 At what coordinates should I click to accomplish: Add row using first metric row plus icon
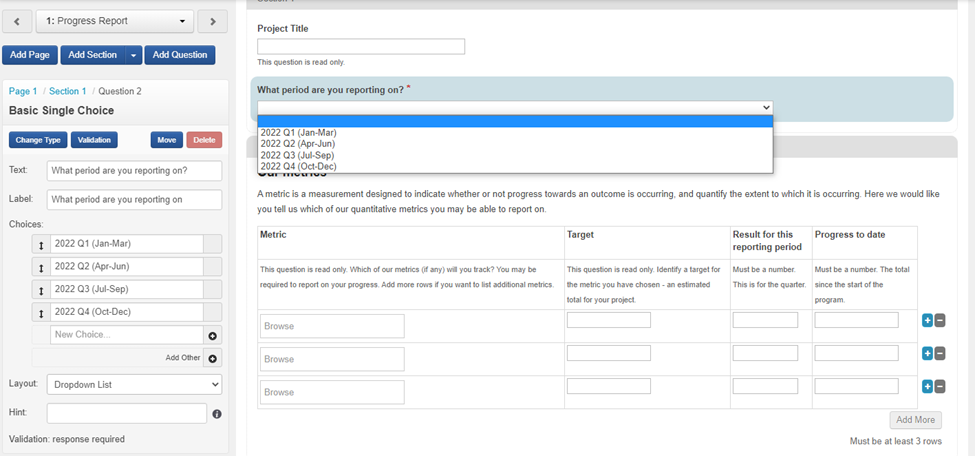927,320
